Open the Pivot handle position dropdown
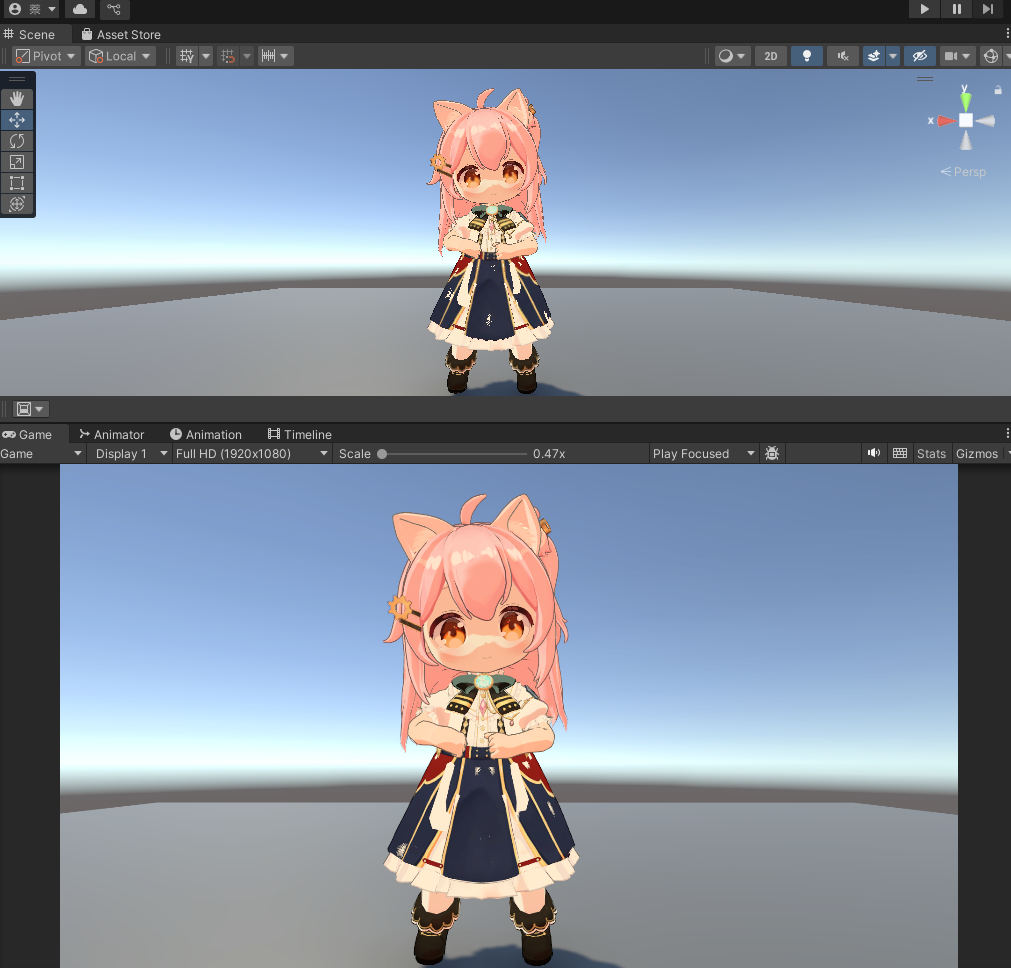1011x968 pixels. point(46,56)
